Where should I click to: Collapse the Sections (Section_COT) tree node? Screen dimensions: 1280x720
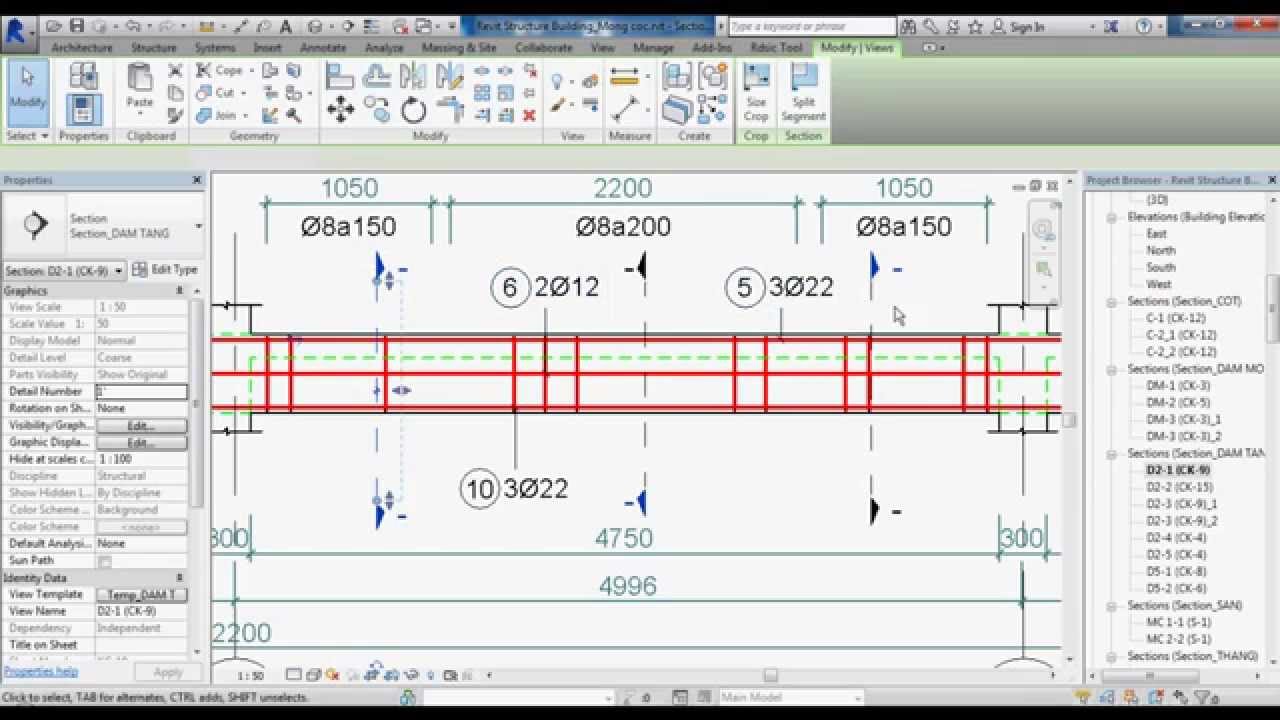click(1112, 301)
